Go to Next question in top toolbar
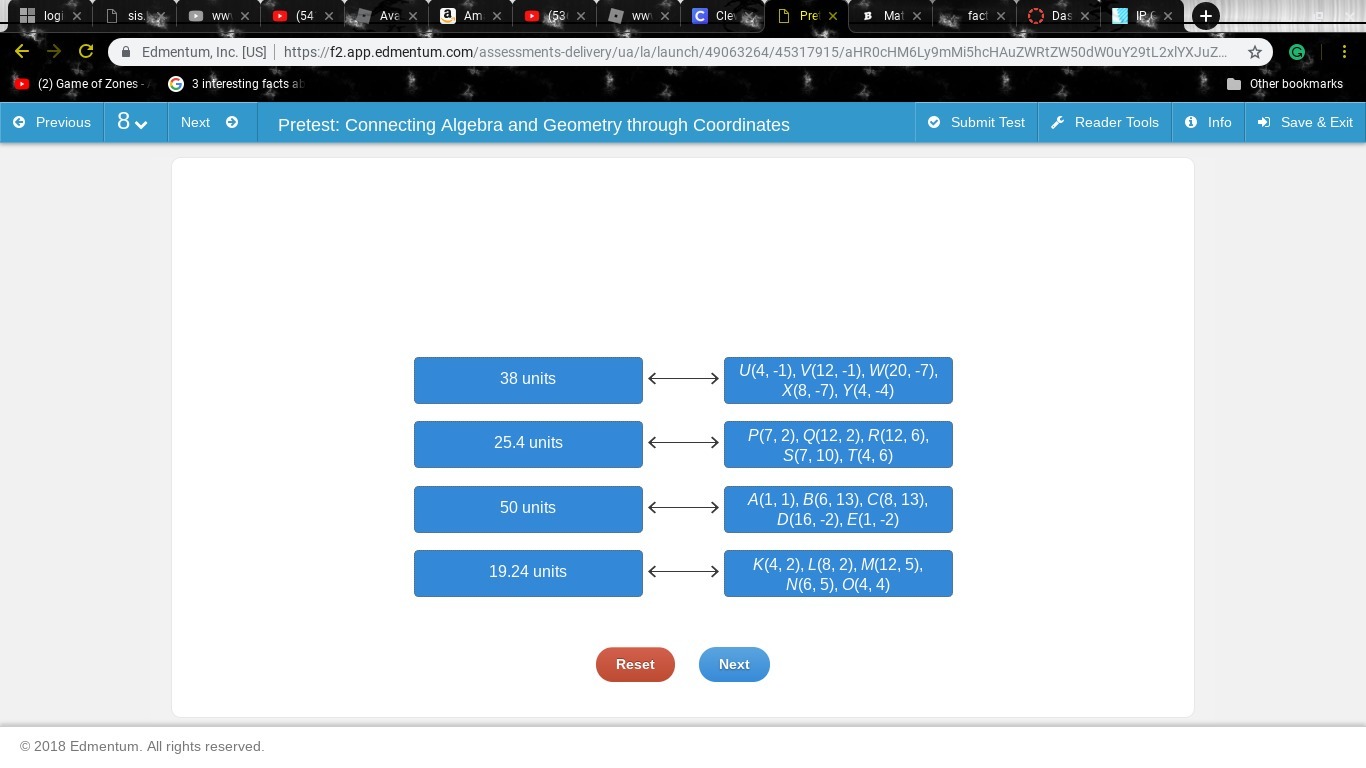This screenshot has height=768, width=1366. click(x=211, y=122)
